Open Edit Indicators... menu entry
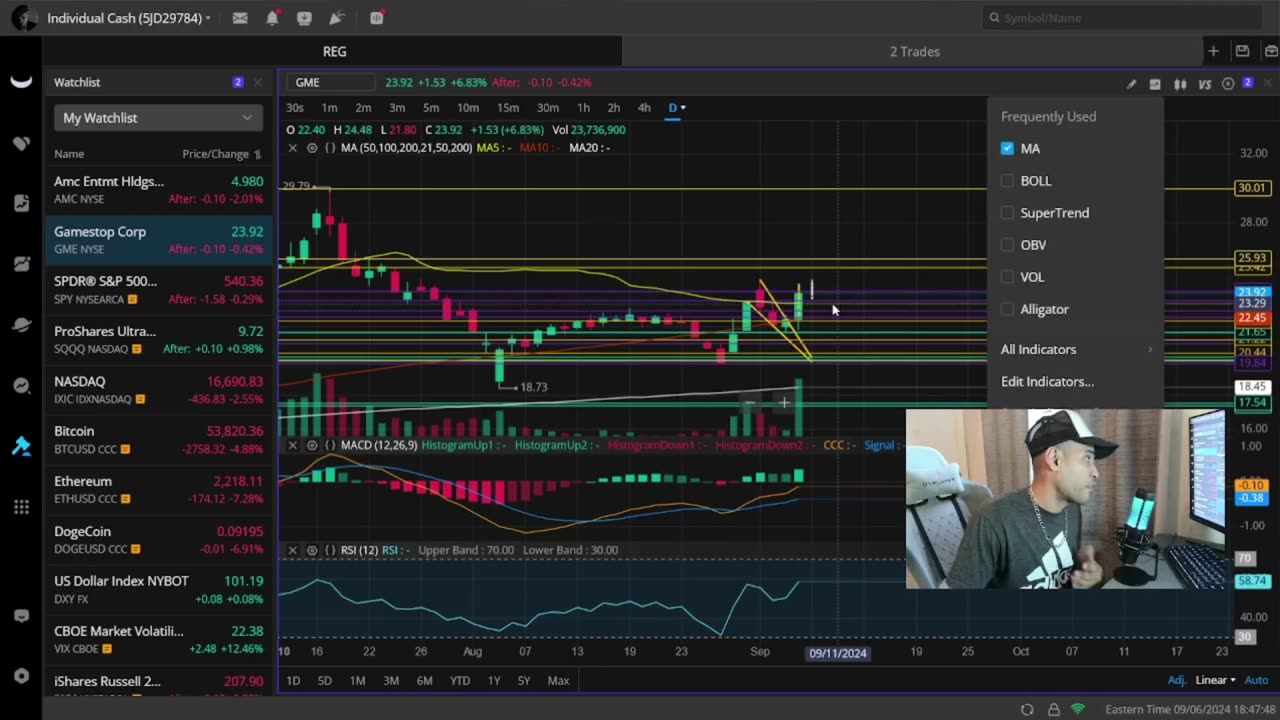1280x720 pixels. click(1047, 381)
